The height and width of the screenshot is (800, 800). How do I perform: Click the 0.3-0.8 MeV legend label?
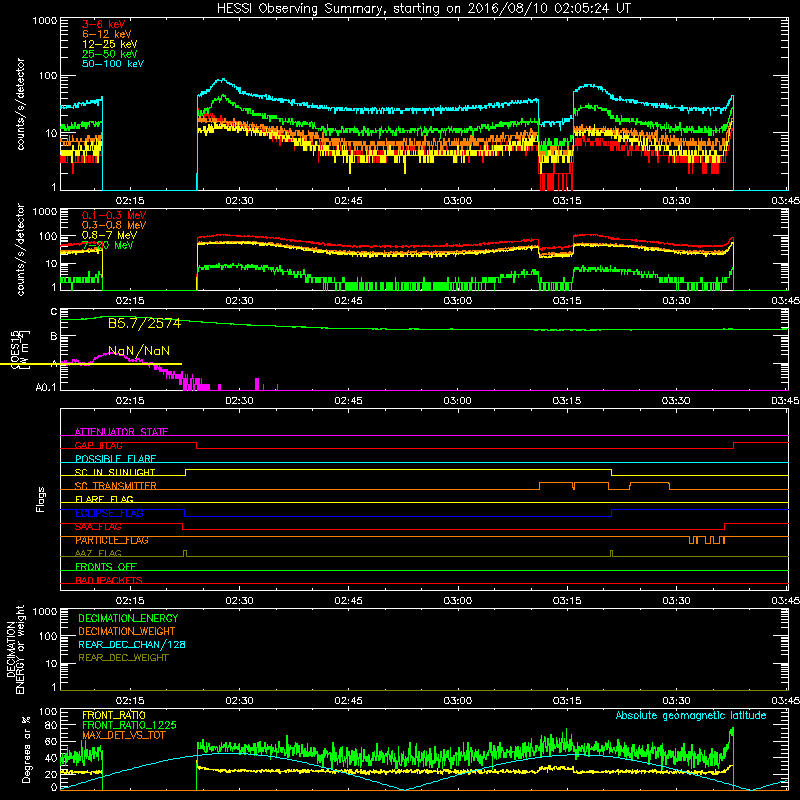(x=114, y=225)
